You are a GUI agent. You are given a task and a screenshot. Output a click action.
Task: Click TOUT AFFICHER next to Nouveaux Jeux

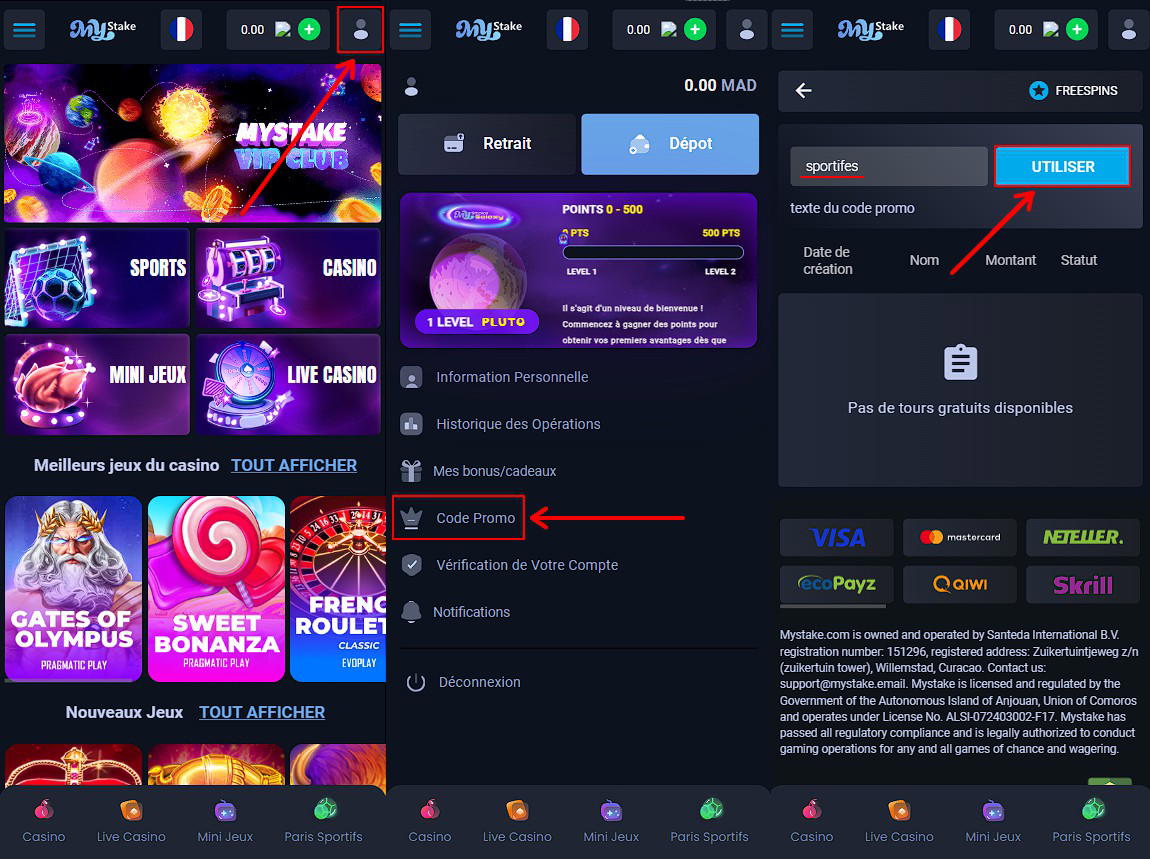[262, 712]
